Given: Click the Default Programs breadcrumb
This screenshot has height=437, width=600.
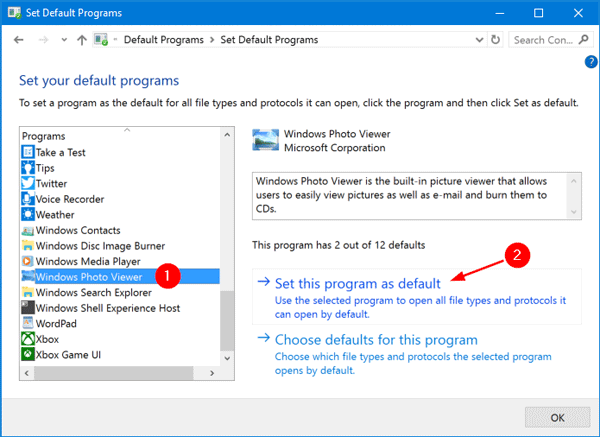Looking at the screenshot, I should [163, 40].
